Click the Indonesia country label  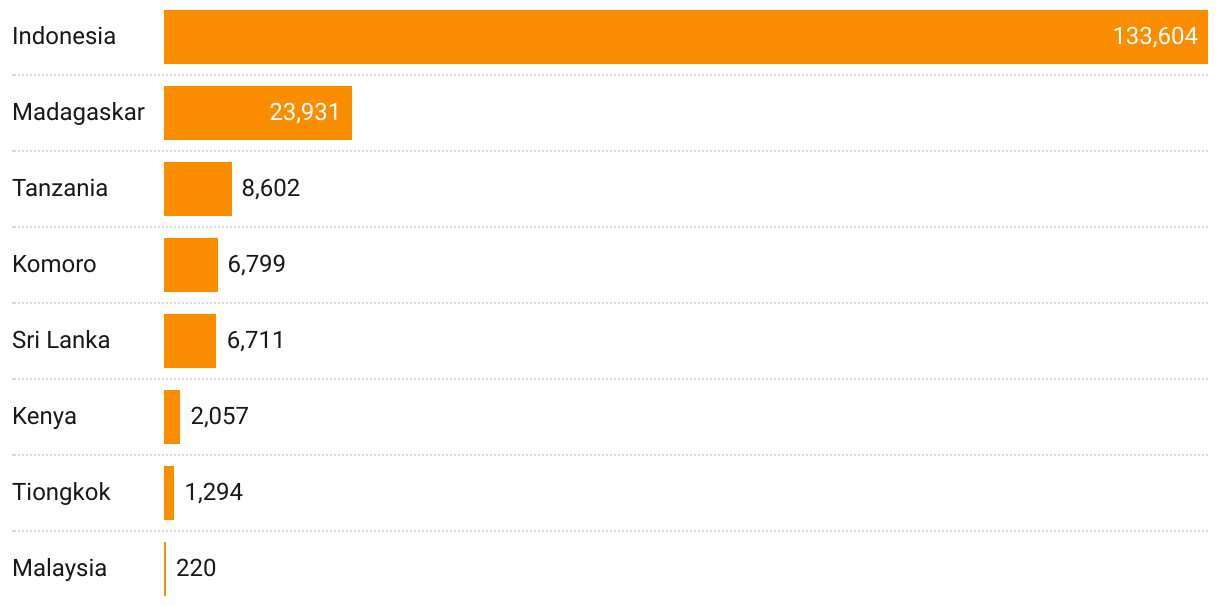(64, 36)
